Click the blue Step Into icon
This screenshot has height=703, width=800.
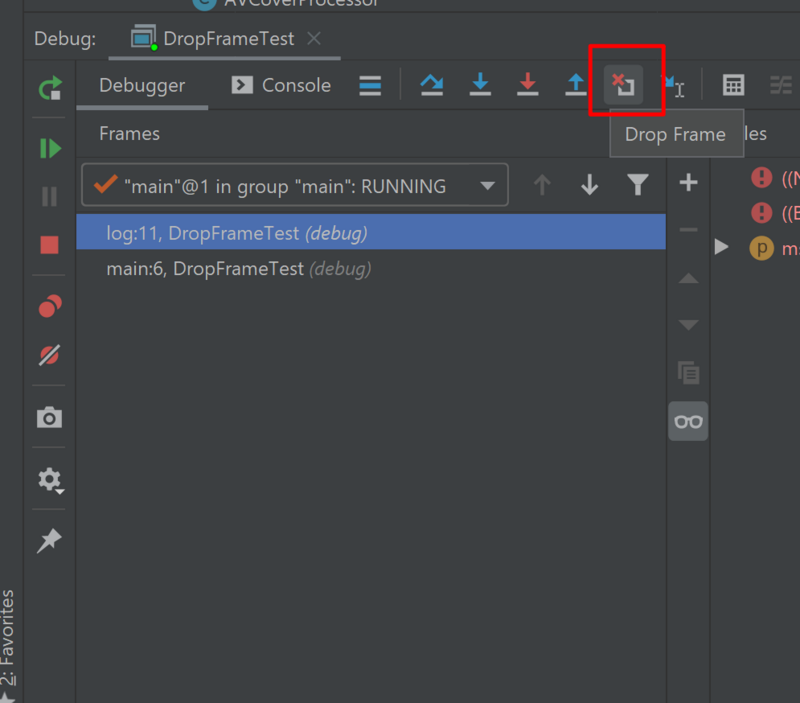coord(480,85)
